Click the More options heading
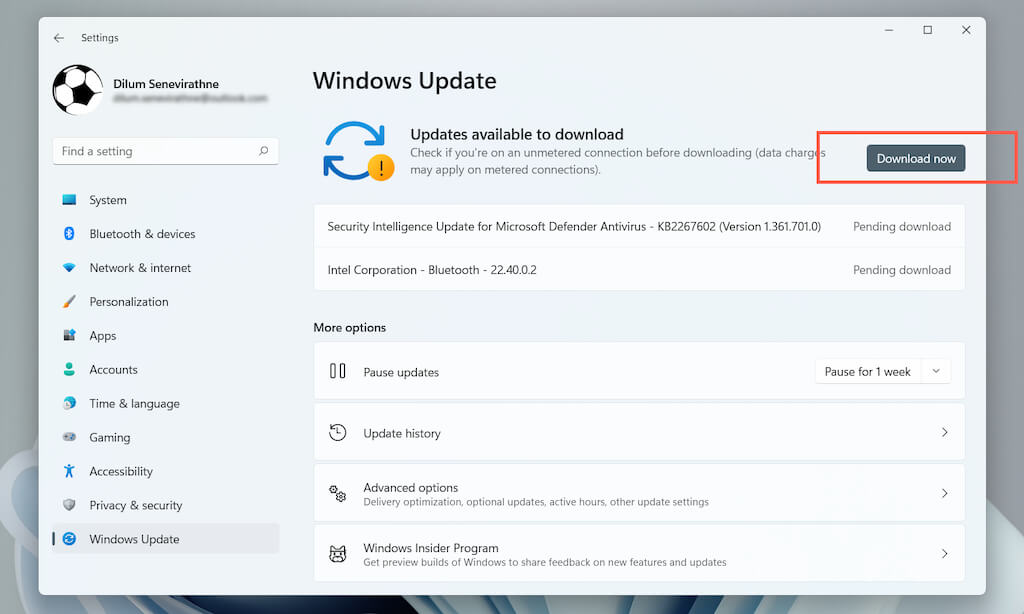The image size is (1024, 614). (x=349, y=327)
